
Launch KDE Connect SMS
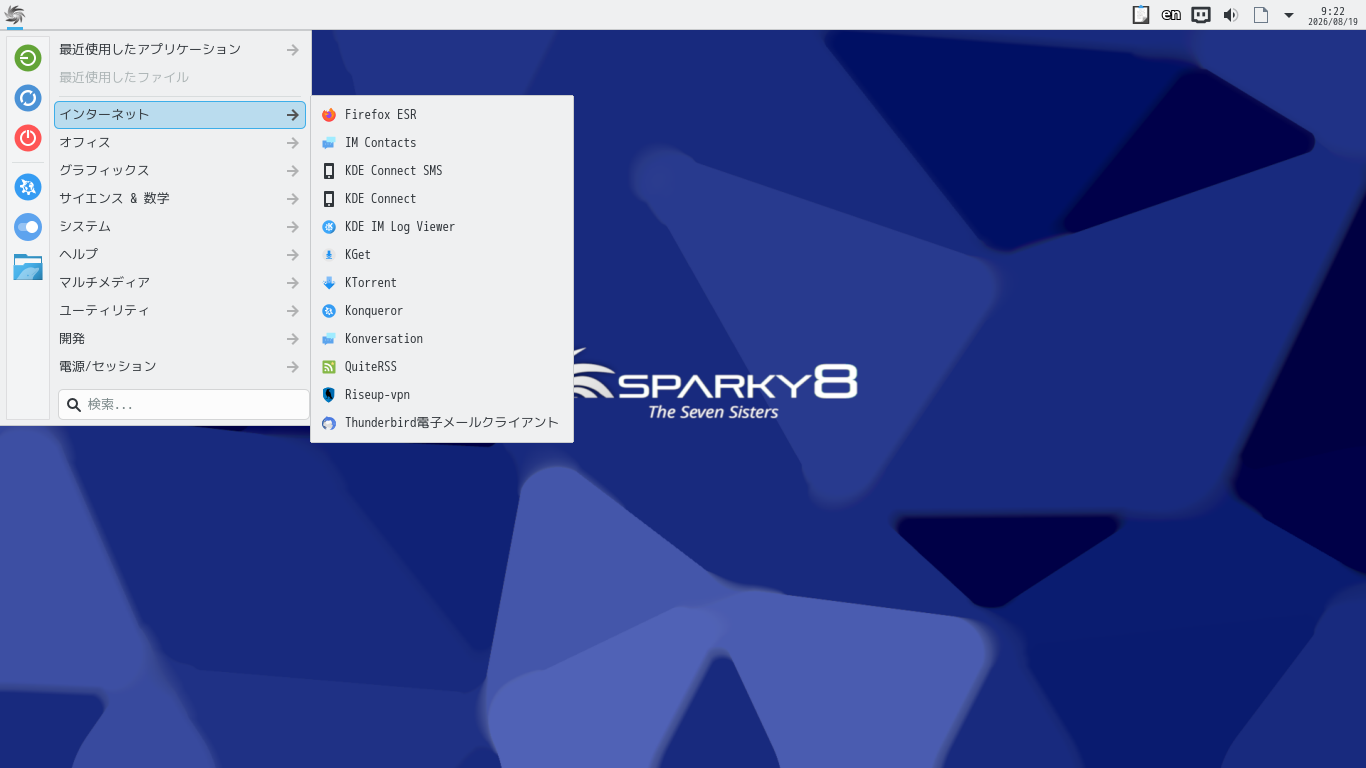click(442, 171)
